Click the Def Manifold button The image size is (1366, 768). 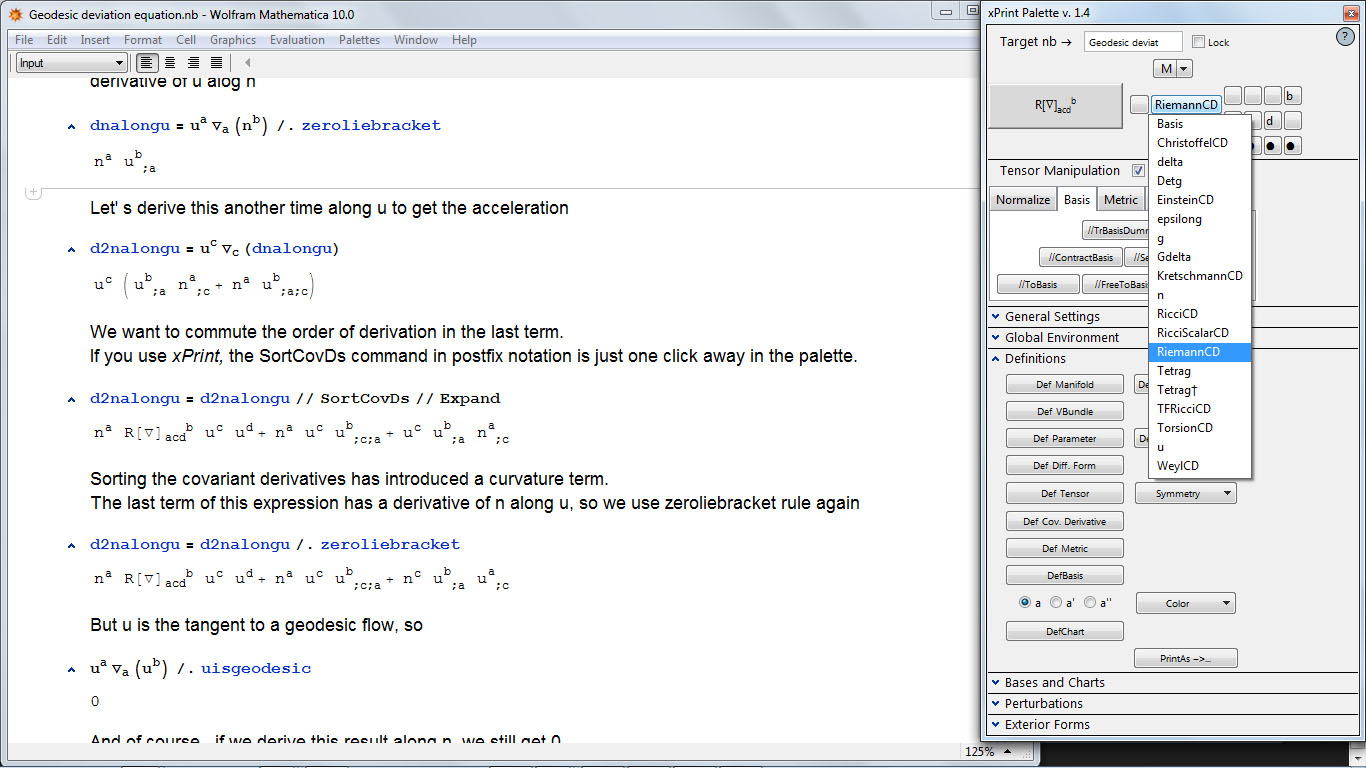[1065, 385]
